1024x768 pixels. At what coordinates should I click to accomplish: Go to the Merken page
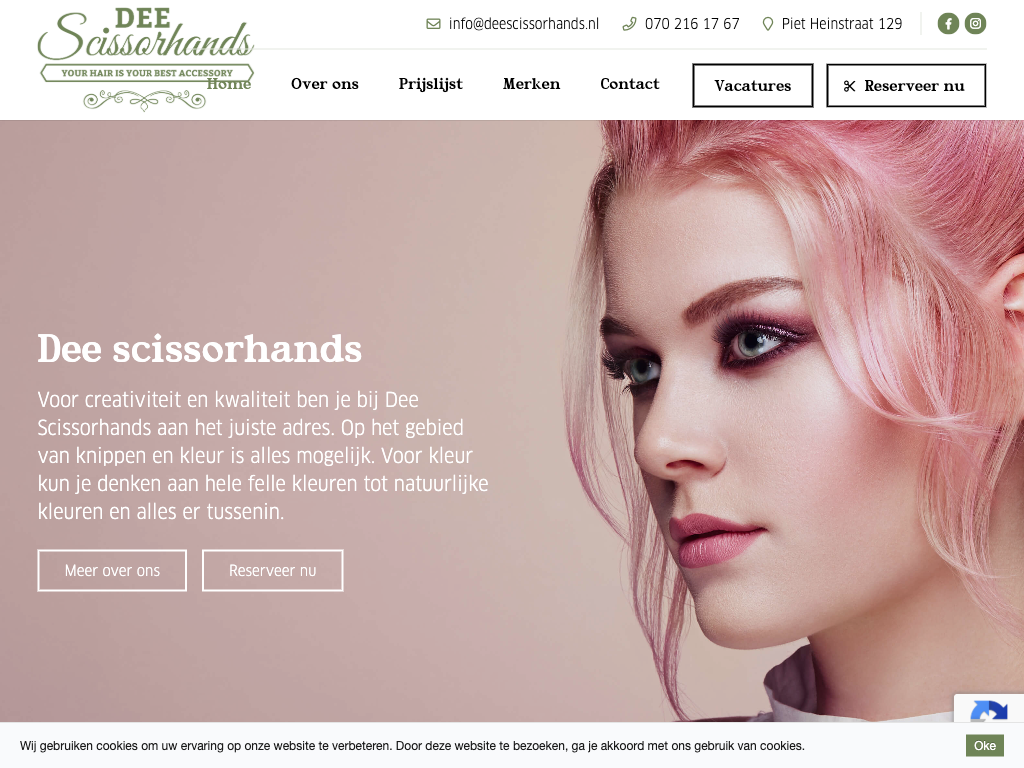tap(532, 84)
